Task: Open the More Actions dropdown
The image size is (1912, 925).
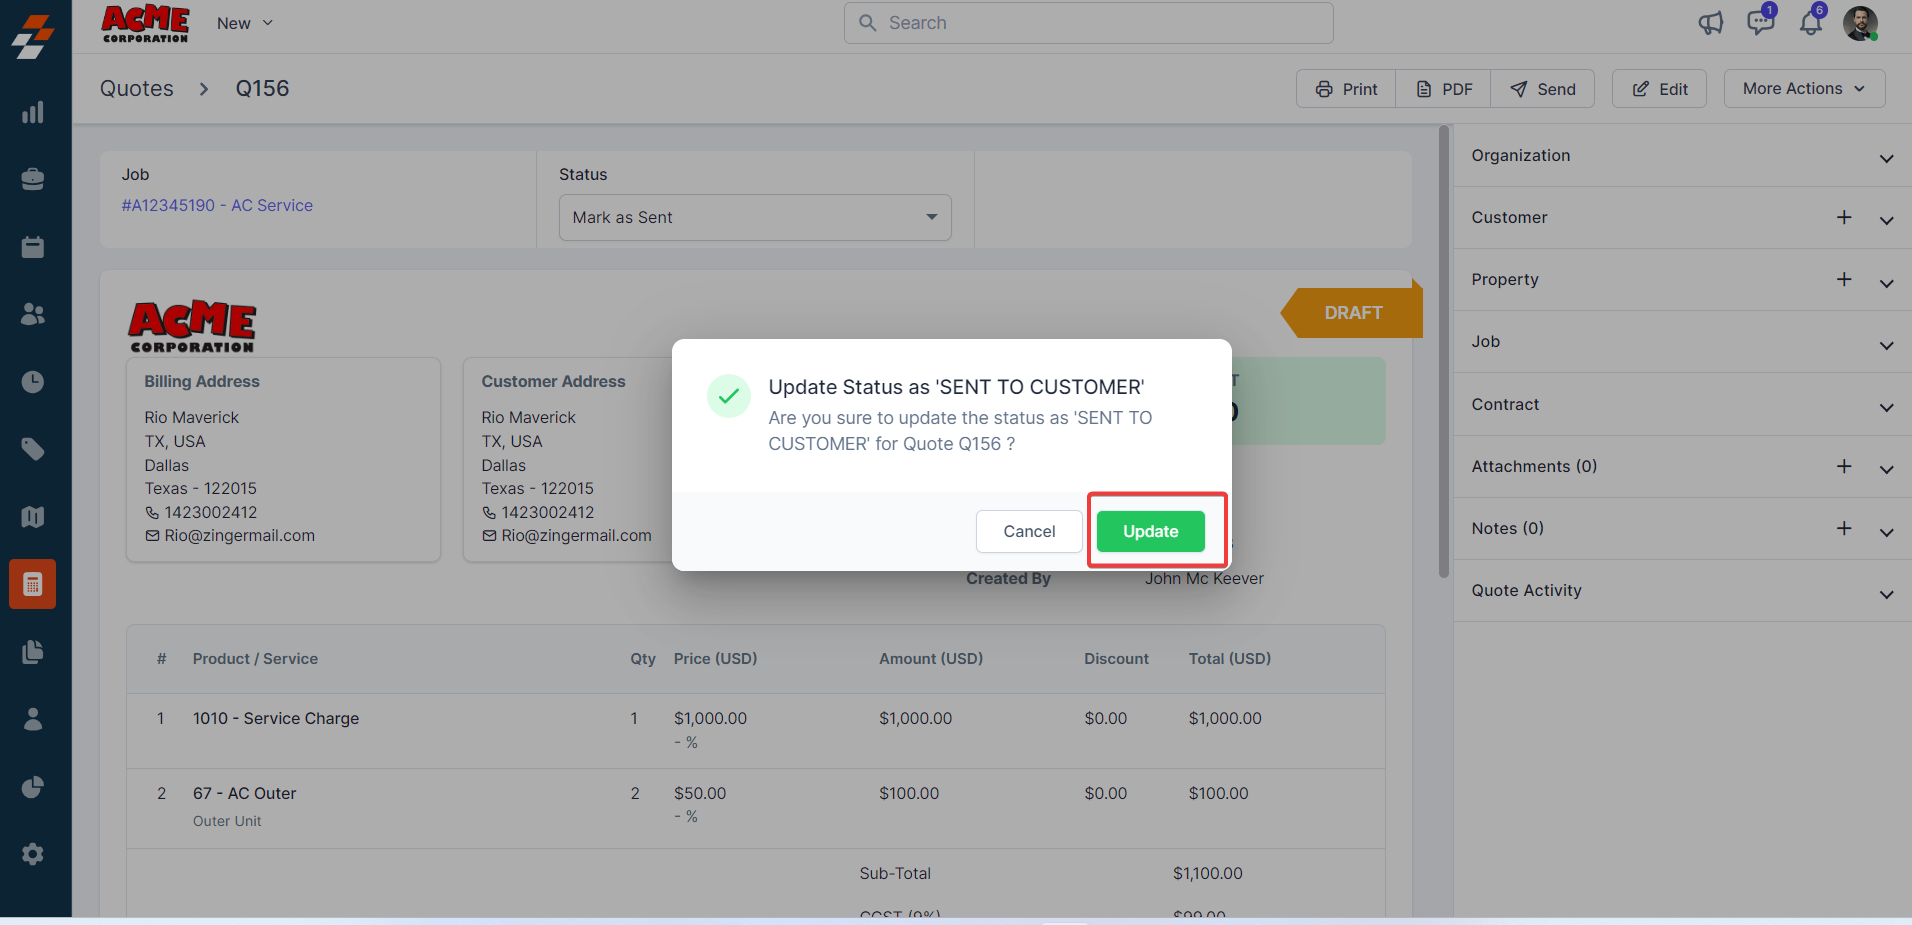Action: [1804, 88]
